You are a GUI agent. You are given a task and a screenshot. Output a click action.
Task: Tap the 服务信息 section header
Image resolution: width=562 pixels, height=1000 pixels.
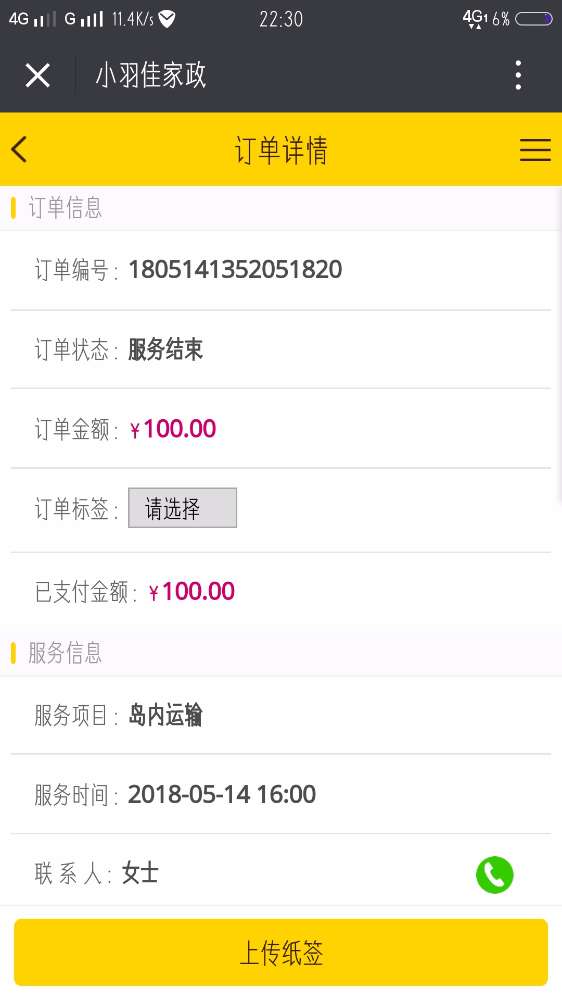click(65, 653)
